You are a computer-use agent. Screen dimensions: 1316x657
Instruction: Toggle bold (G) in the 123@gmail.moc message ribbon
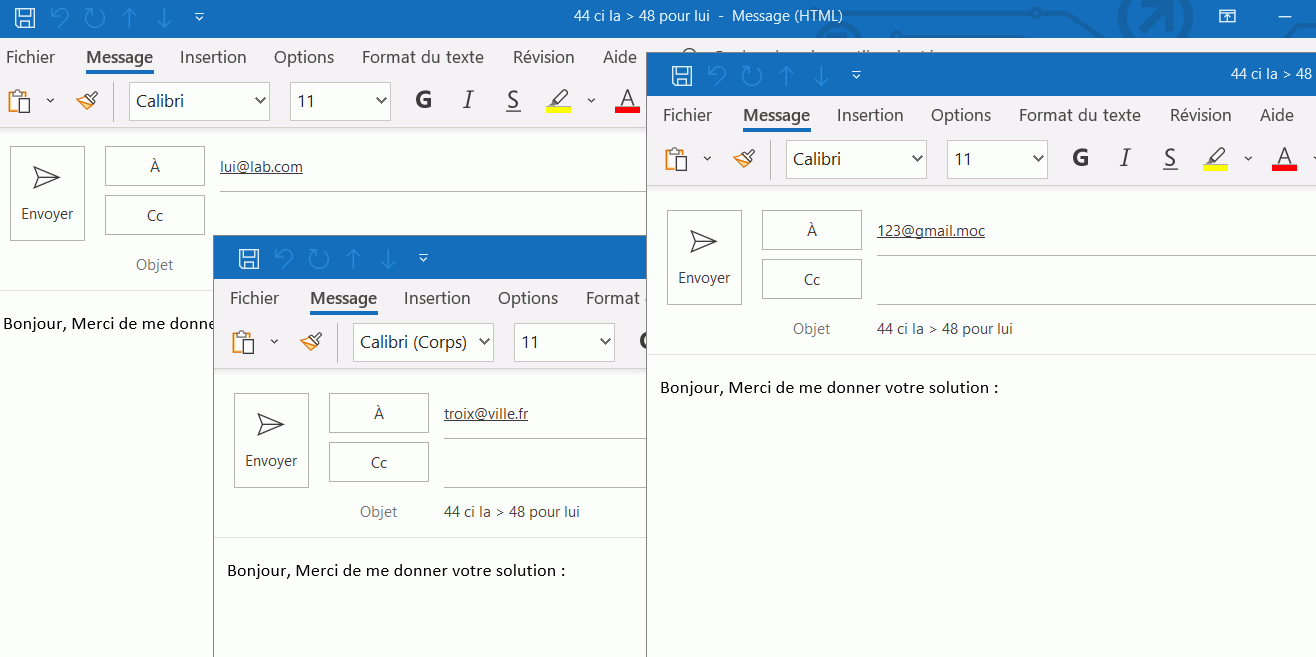(1080, 158)
